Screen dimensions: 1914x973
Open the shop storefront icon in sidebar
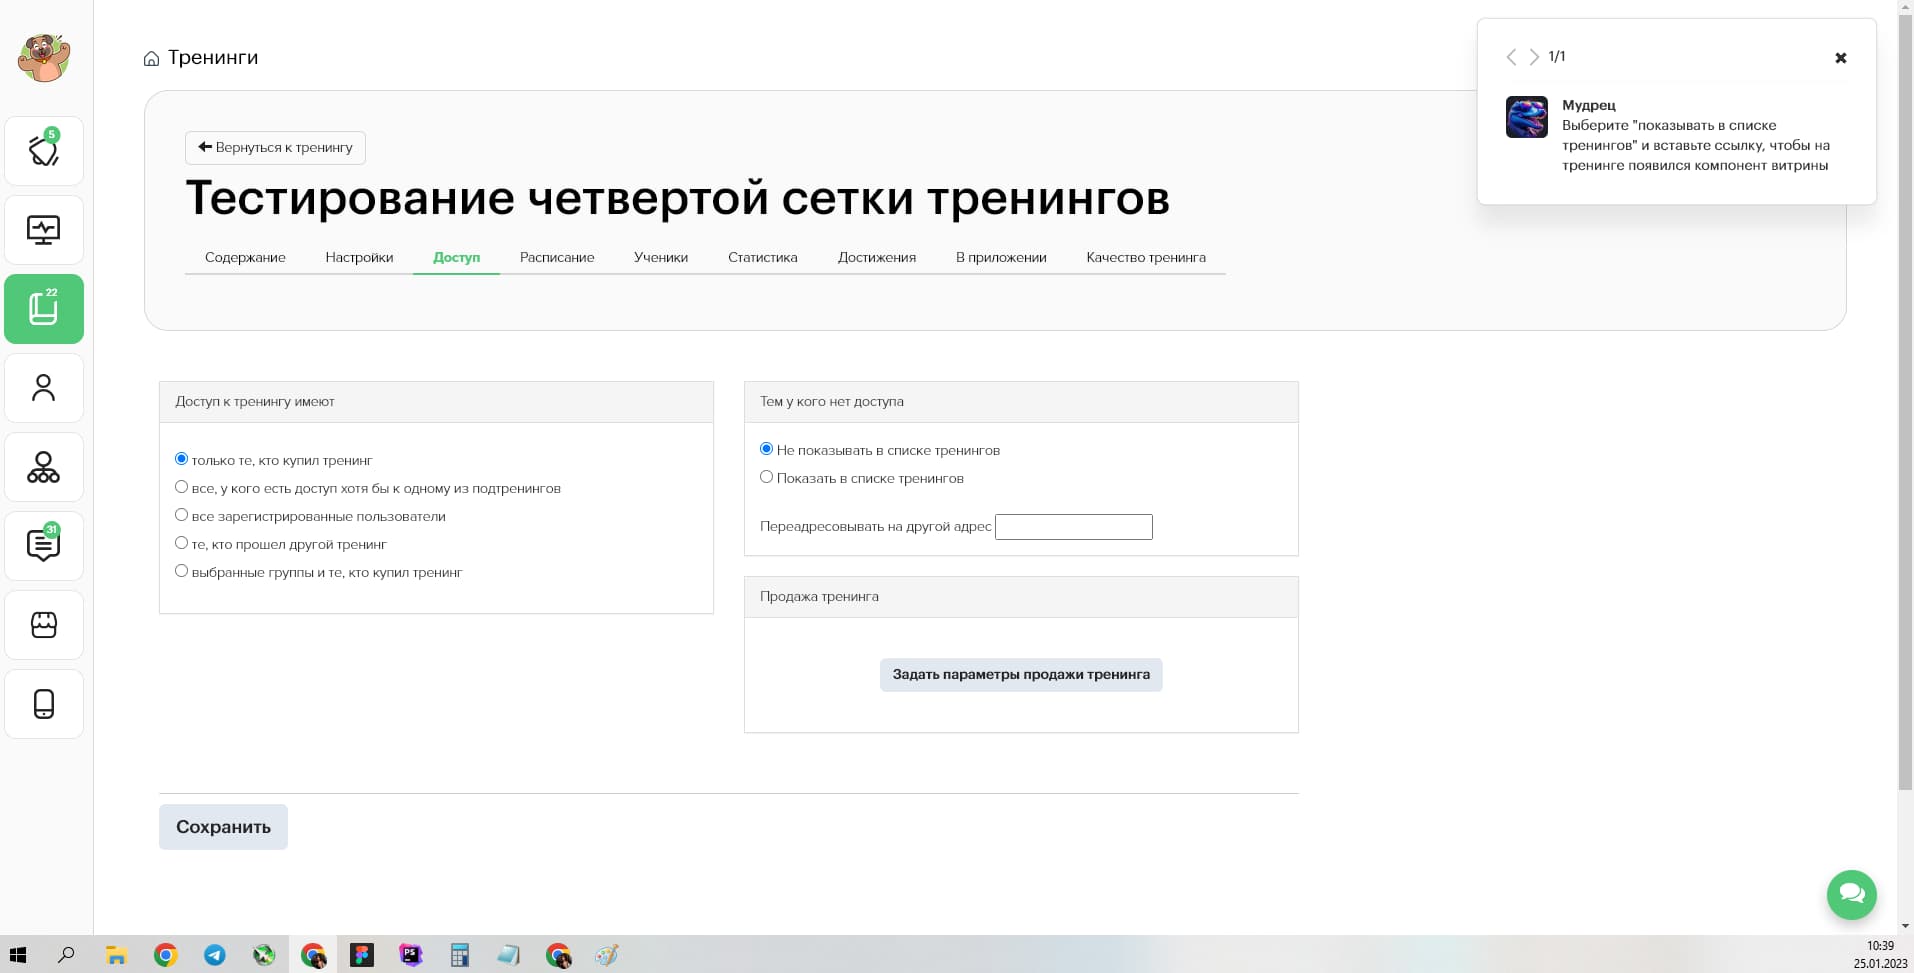coord(44,625)
